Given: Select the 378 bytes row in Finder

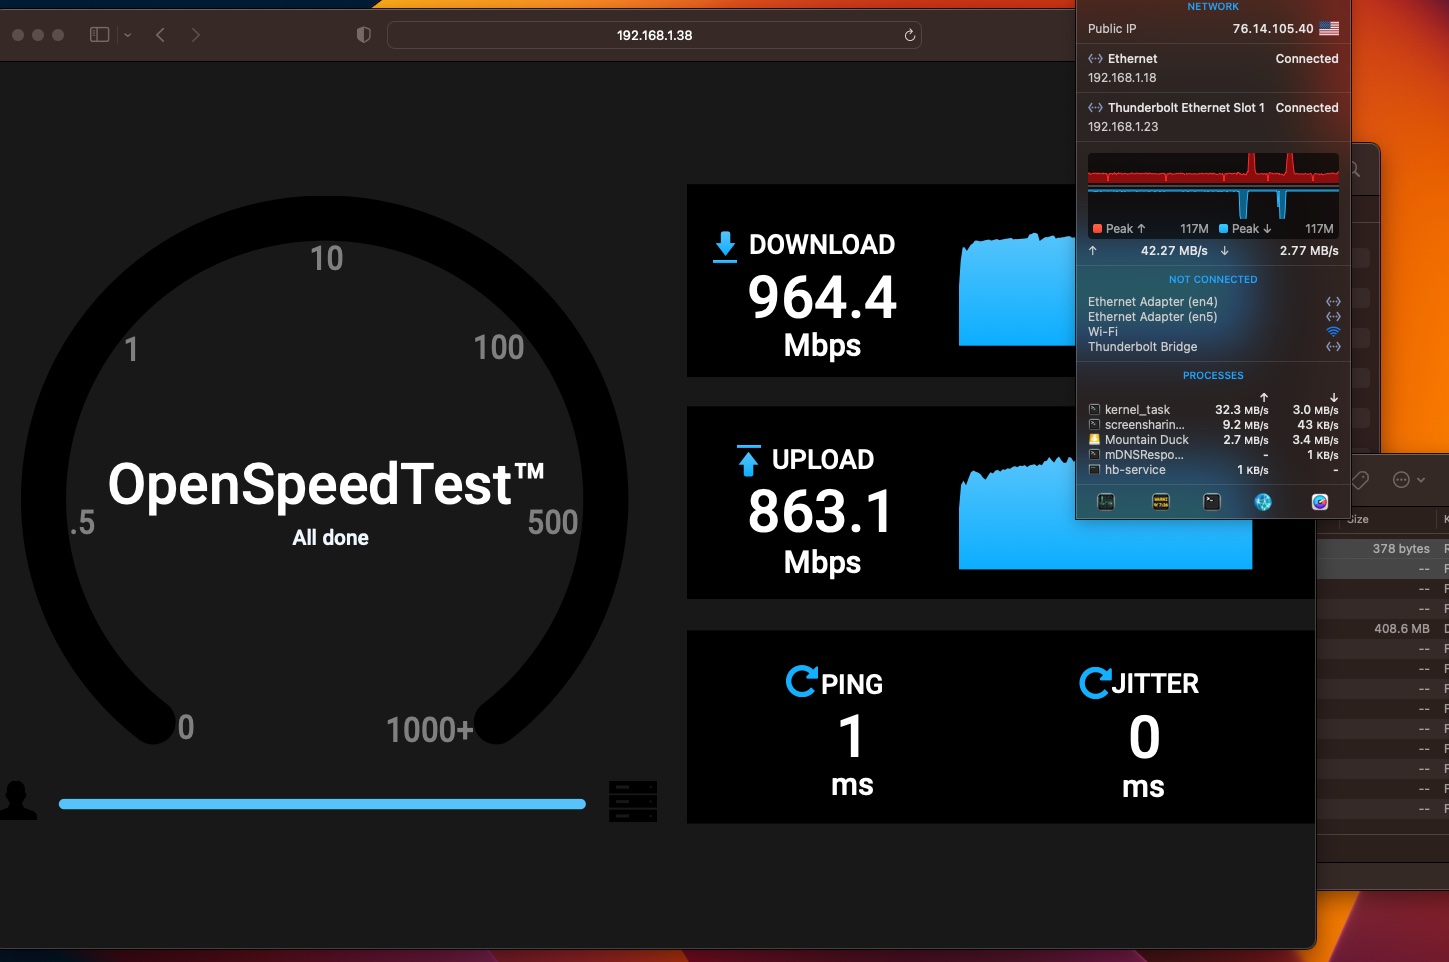Looking at the screenshot, I should (x=1383, y=549).
